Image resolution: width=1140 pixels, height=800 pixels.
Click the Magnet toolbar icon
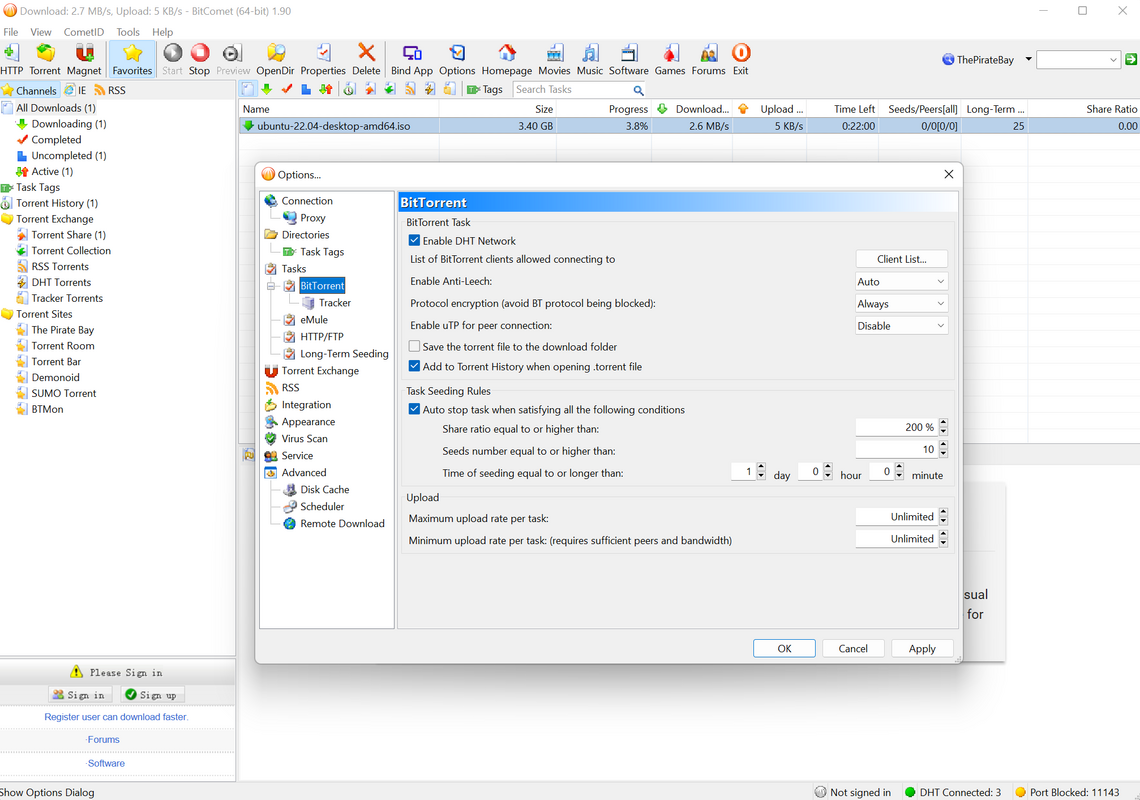pos(84,59)
